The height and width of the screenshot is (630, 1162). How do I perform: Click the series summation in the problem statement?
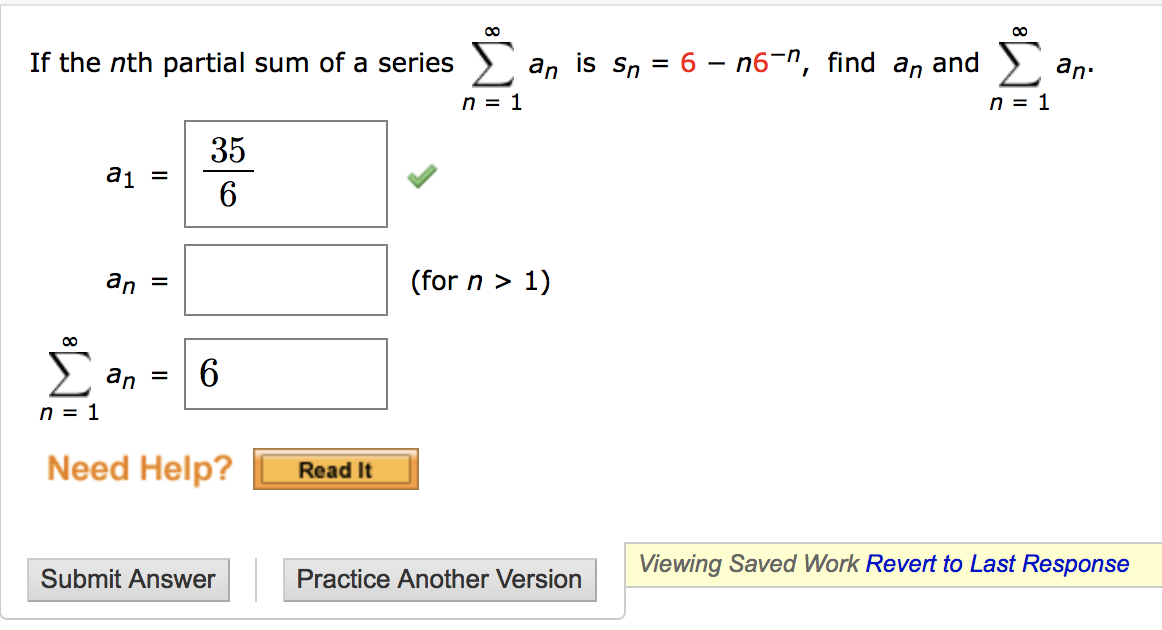coord(492,62)
